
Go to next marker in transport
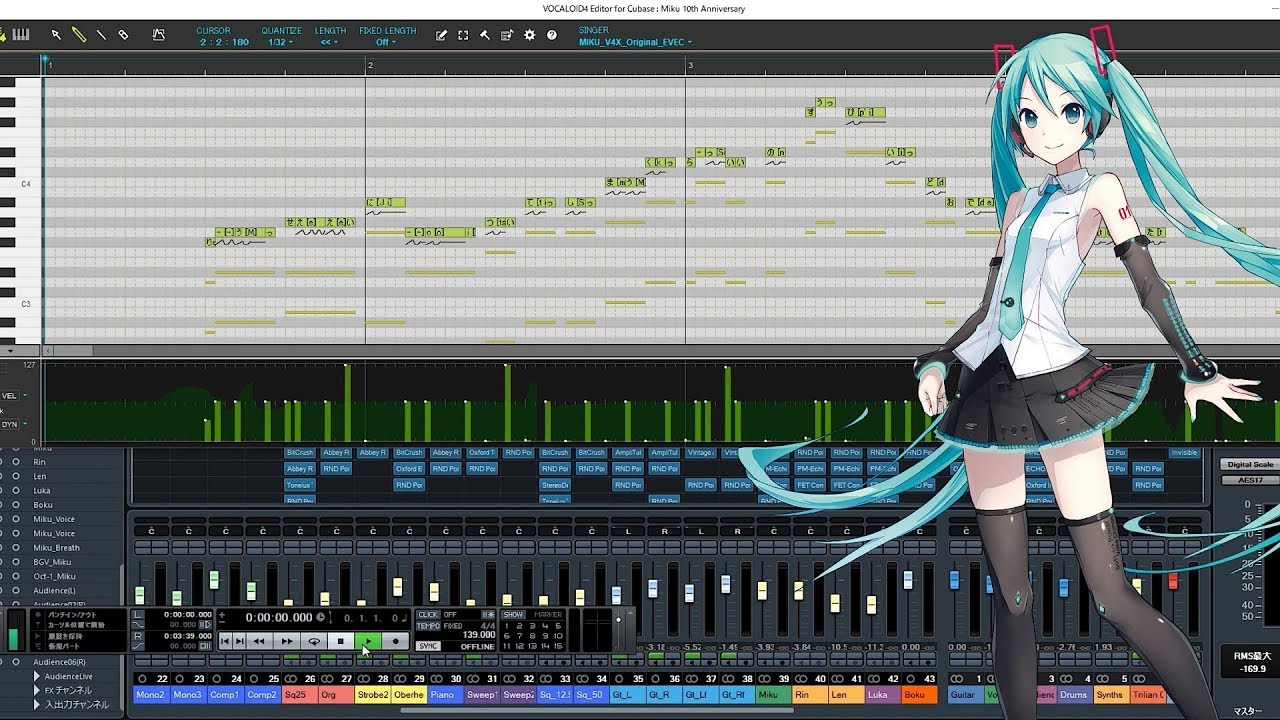tap(239, 641)
